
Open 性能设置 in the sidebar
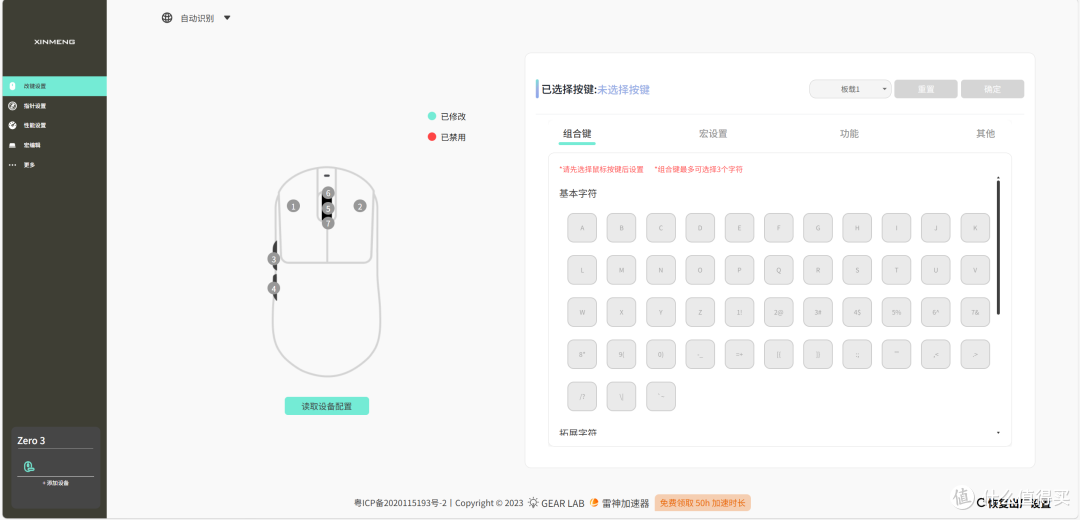[53, 125]
